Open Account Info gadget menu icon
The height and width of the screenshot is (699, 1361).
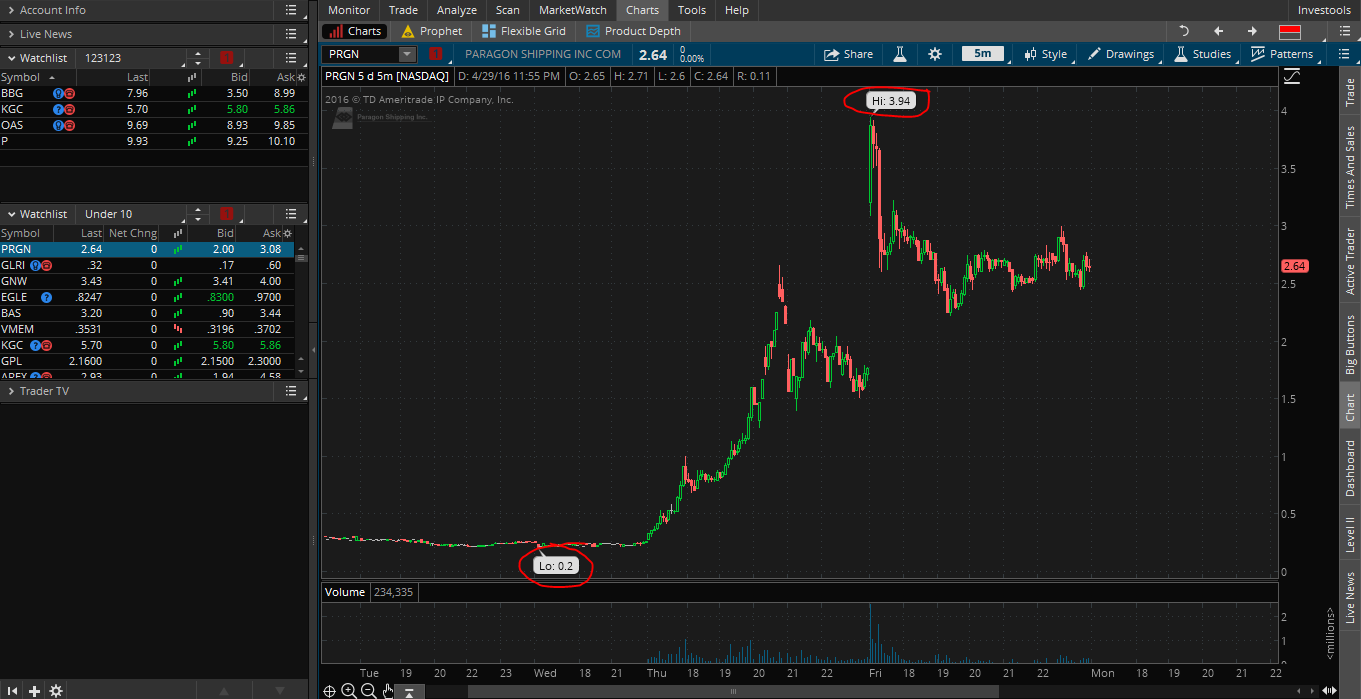coord(291,10)
